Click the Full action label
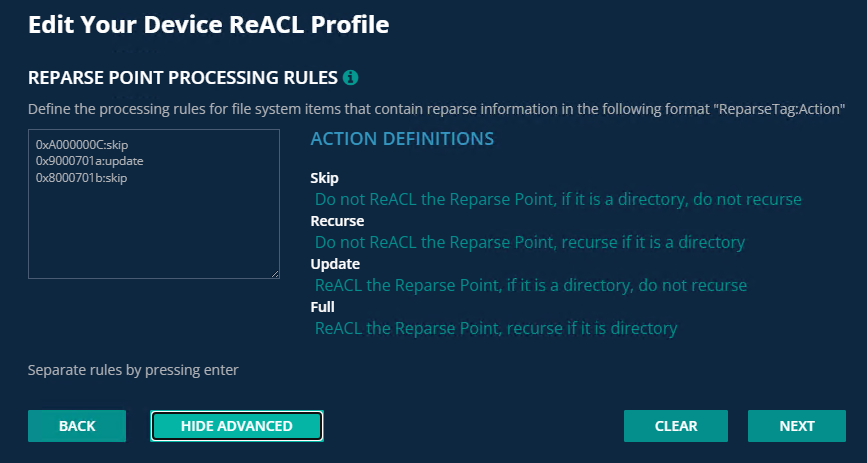This screenshot has width=867, height=463. coord(321,307)
